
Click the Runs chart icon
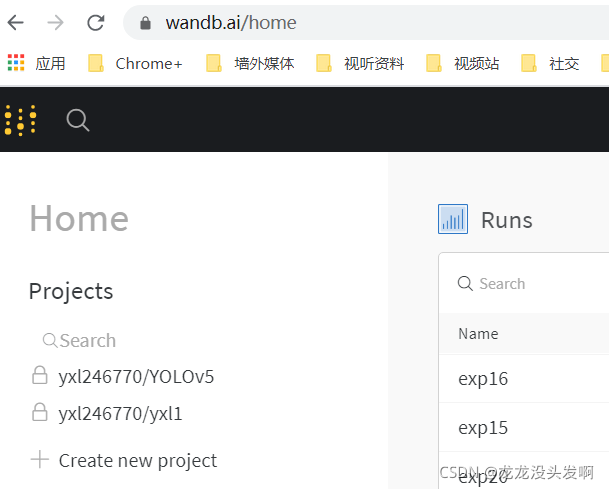coord(453,219)
